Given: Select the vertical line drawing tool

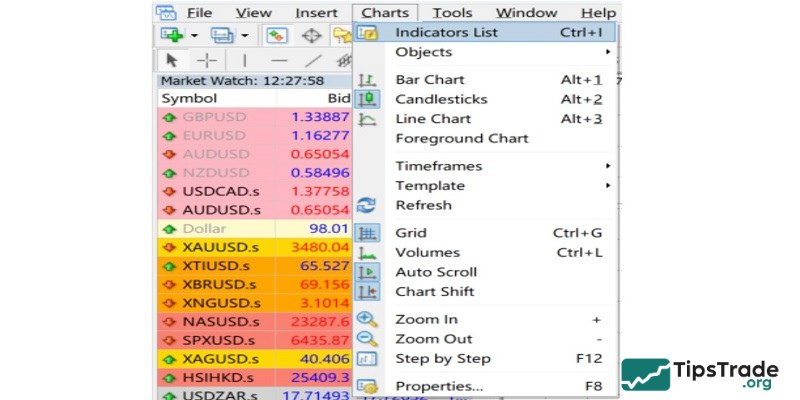Looking at the screenshot, I should (x=244, y=60).
